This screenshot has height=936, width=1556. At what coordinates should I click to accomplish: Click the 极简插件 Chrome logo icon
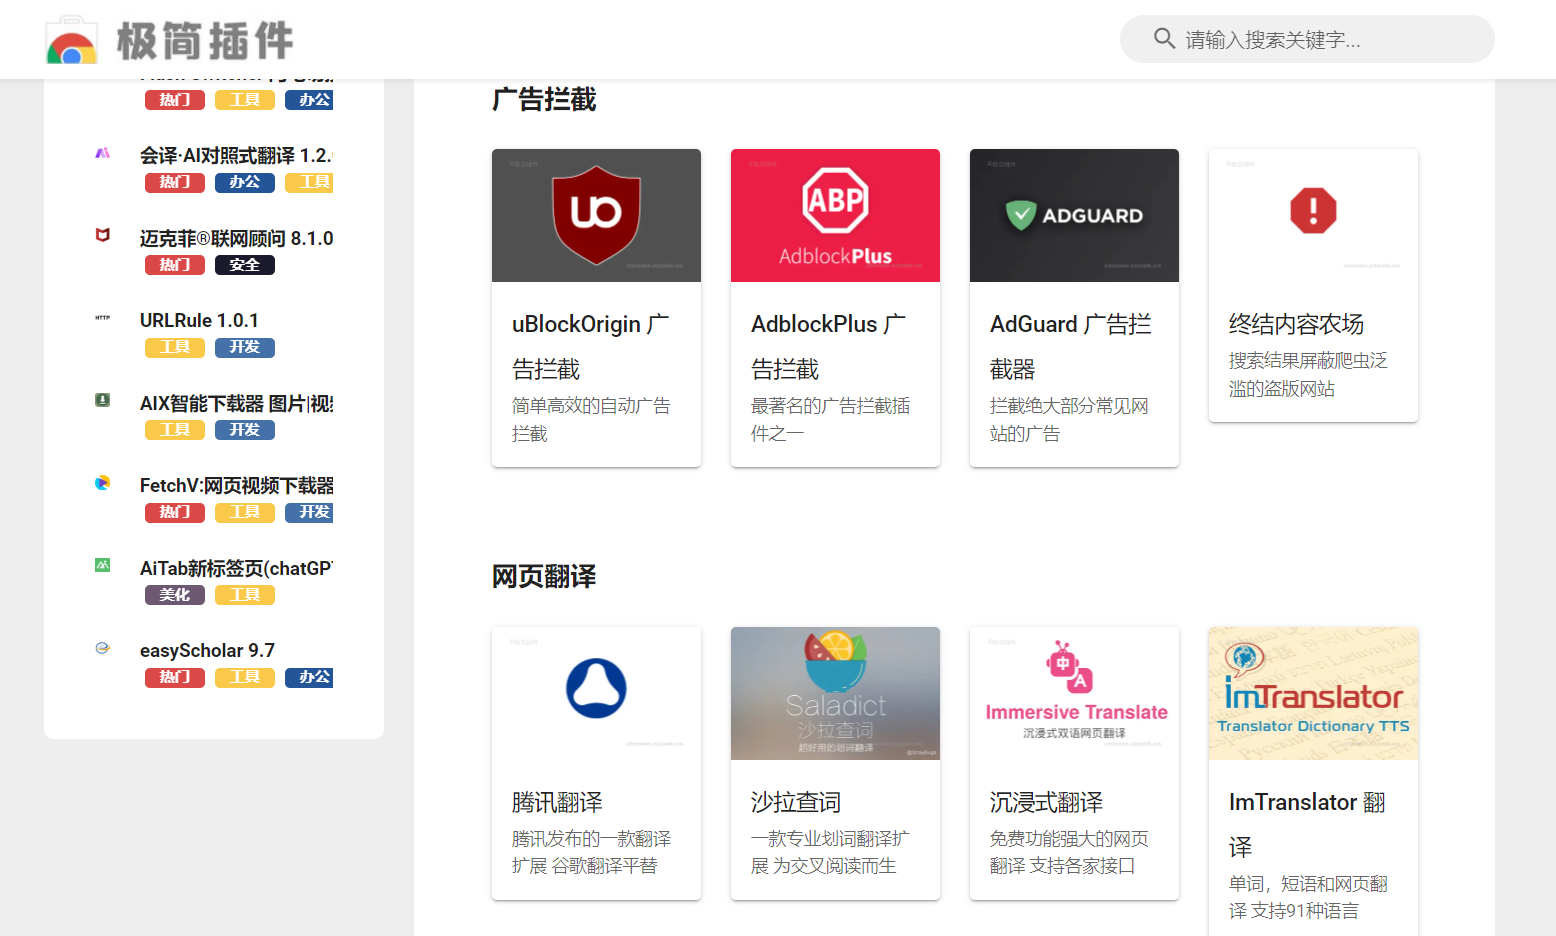pos(71,43)
